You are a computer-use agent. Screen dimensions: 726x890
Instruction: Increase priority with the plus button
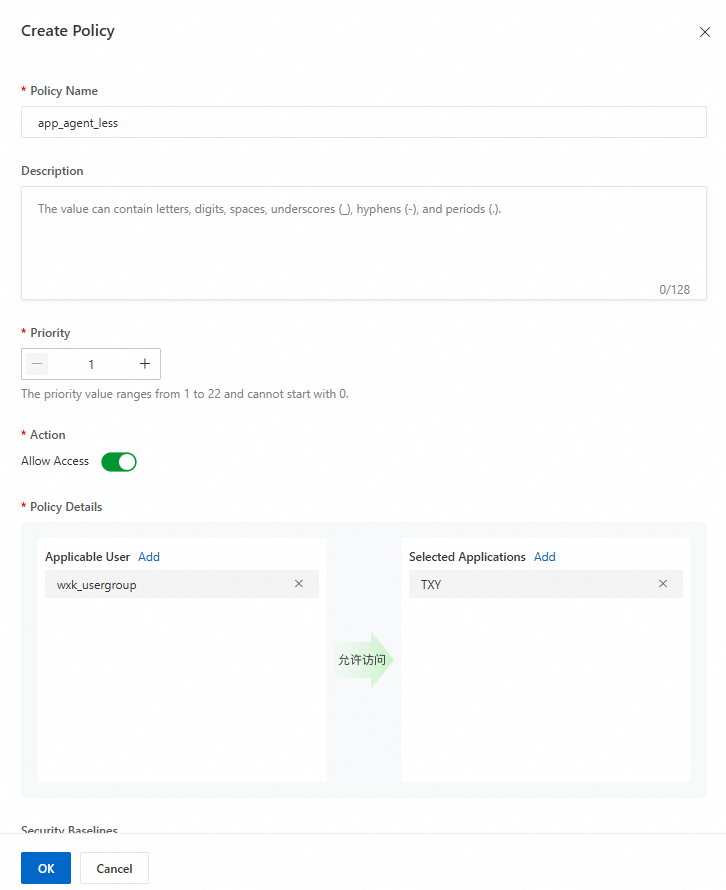[x=144, y=364]
